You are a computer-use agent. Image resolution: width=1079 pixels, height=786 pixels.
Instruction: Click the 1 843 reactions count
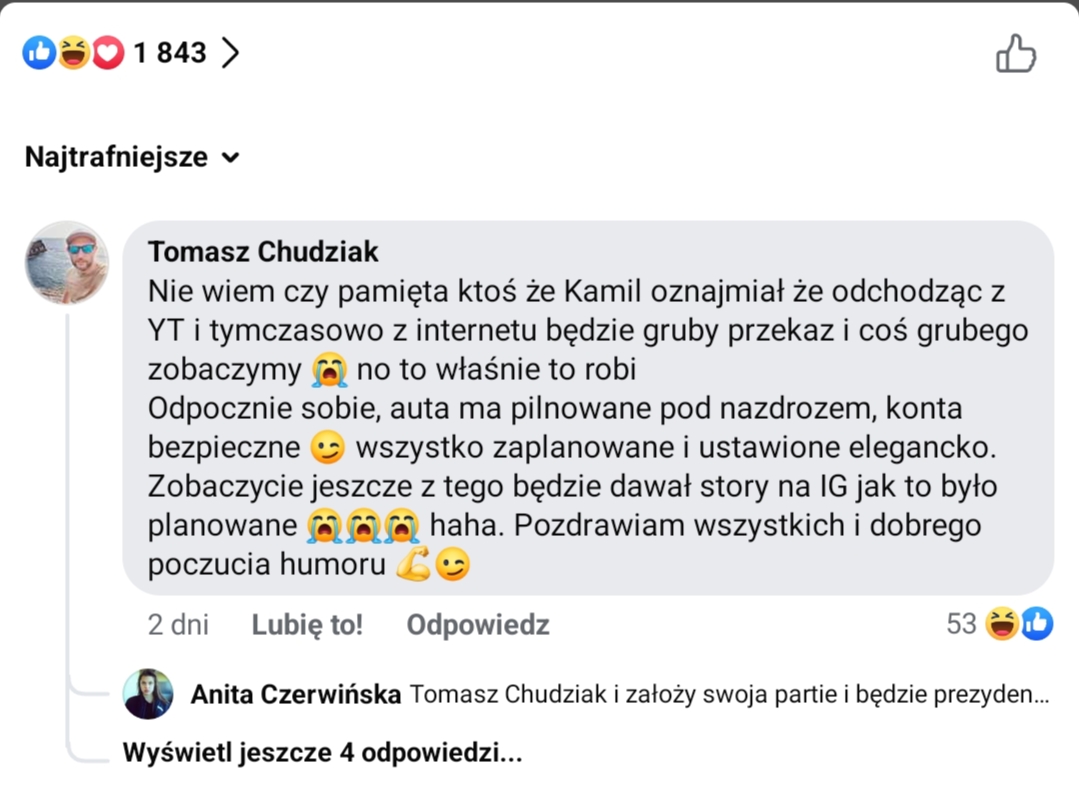coord(169,52)
